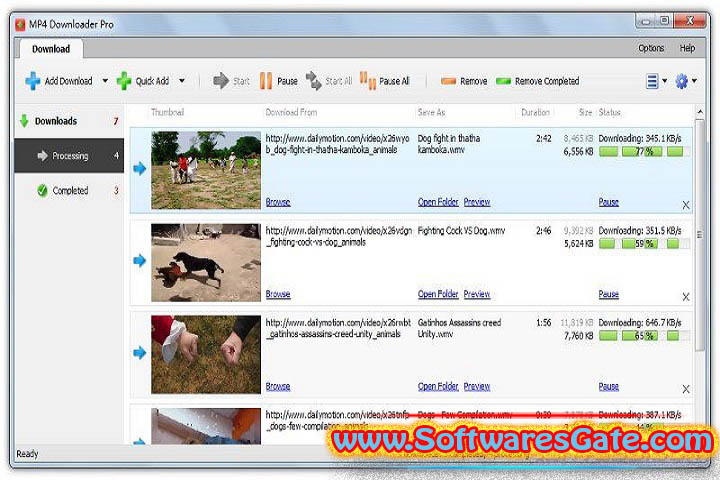Remove Gatinhos download with X icon

[x=686, y=389]
